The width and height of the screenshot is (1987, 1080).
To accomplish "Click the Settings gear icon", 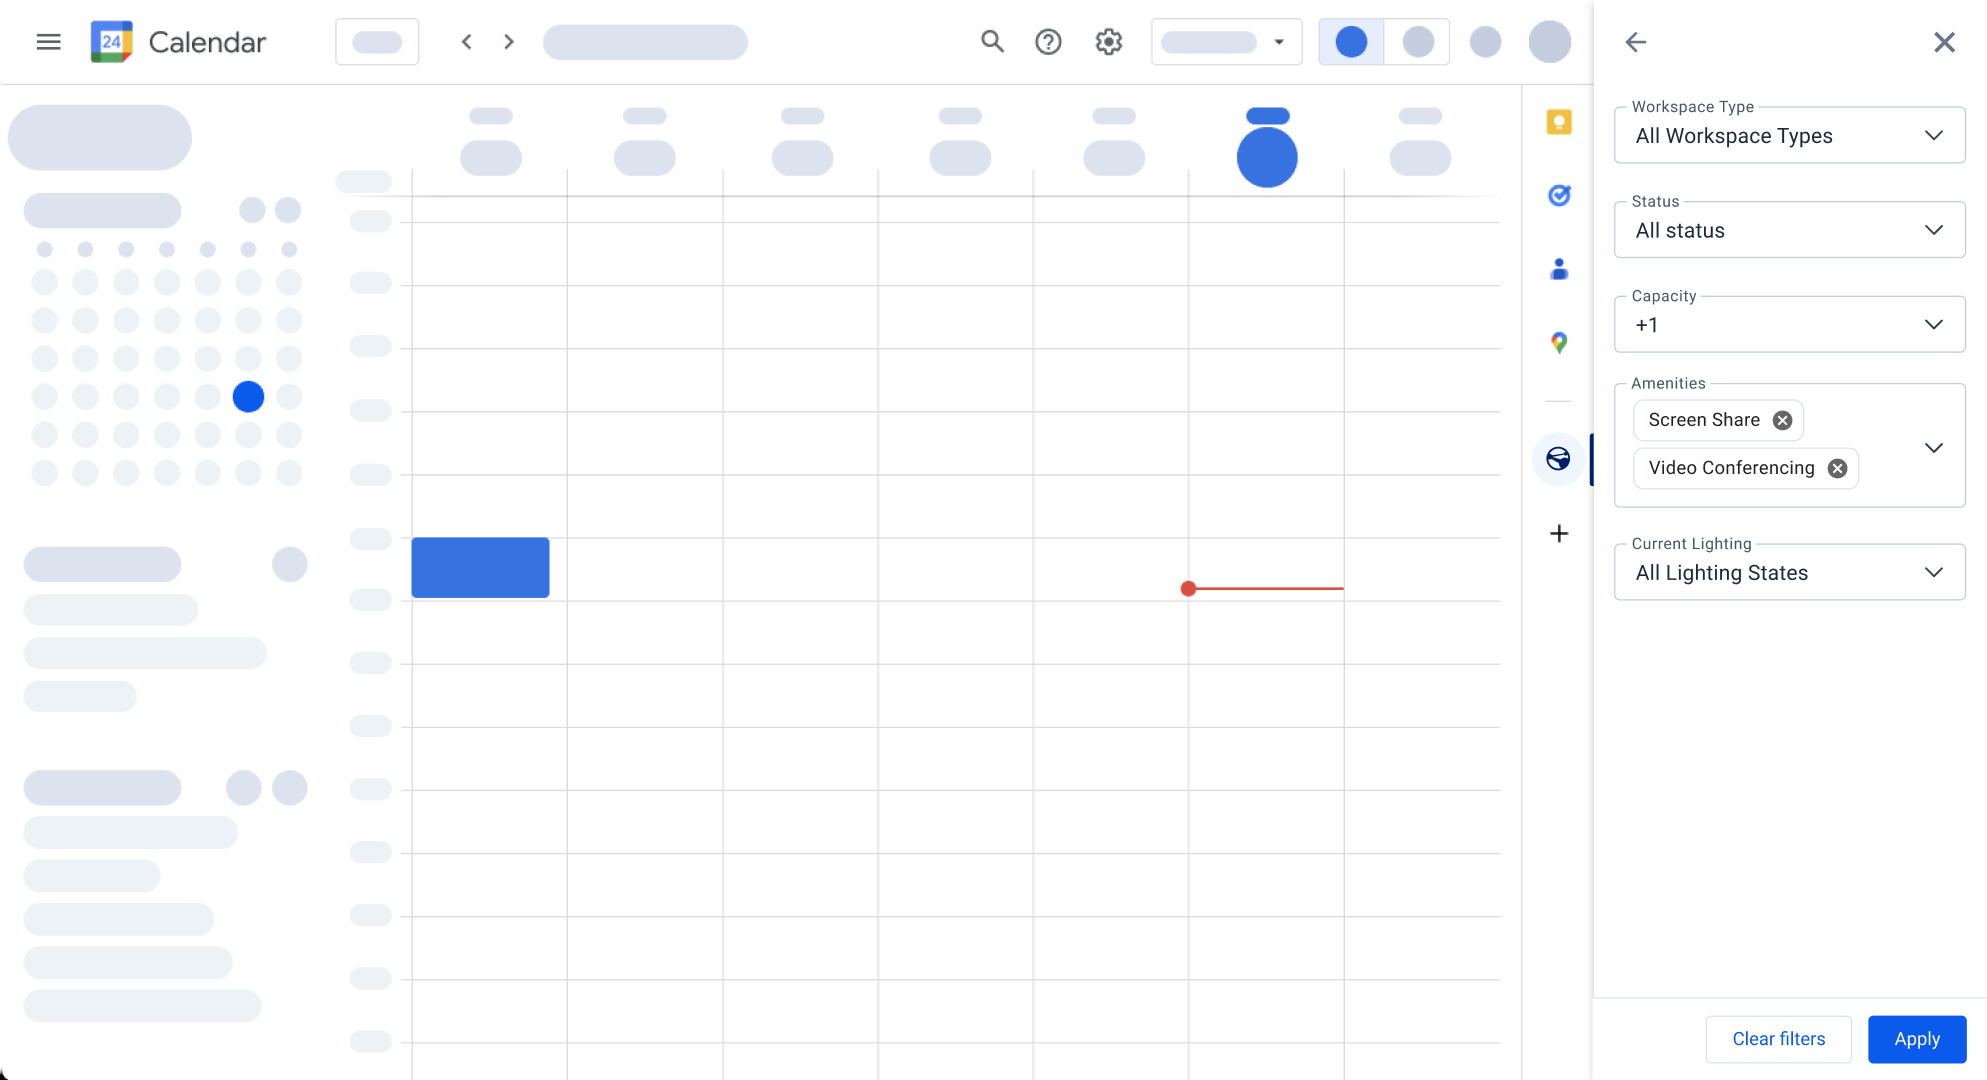I will 1108,43.
